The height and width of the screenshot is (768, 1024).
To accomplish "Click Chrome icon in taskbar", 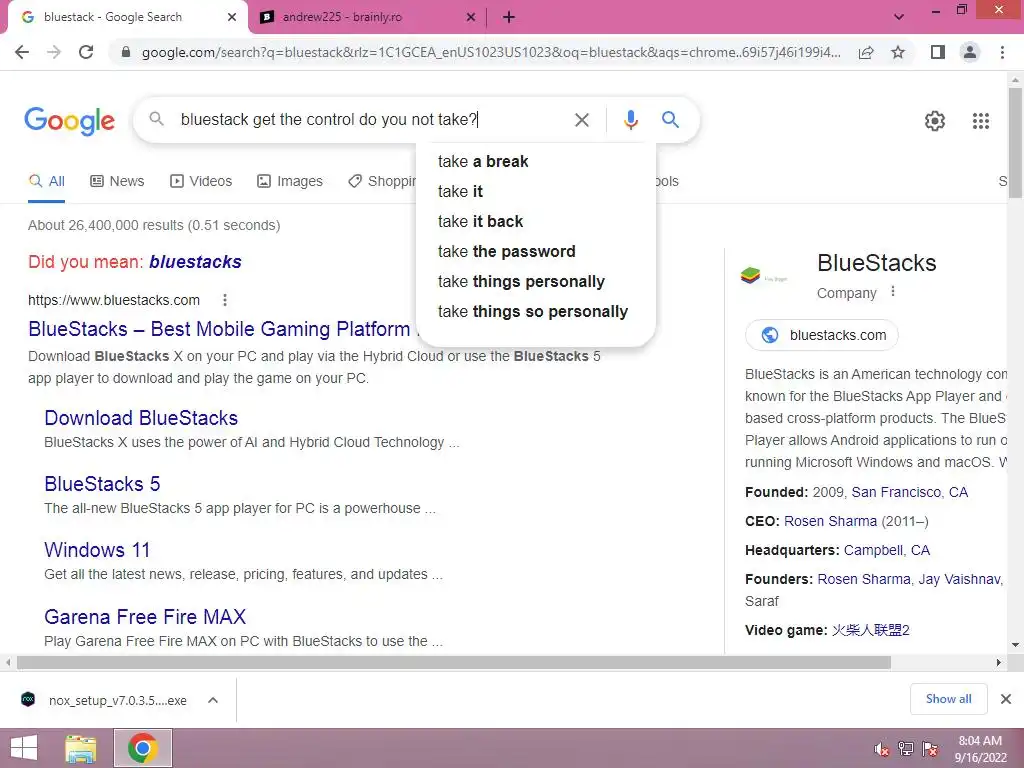I will 142,748.
